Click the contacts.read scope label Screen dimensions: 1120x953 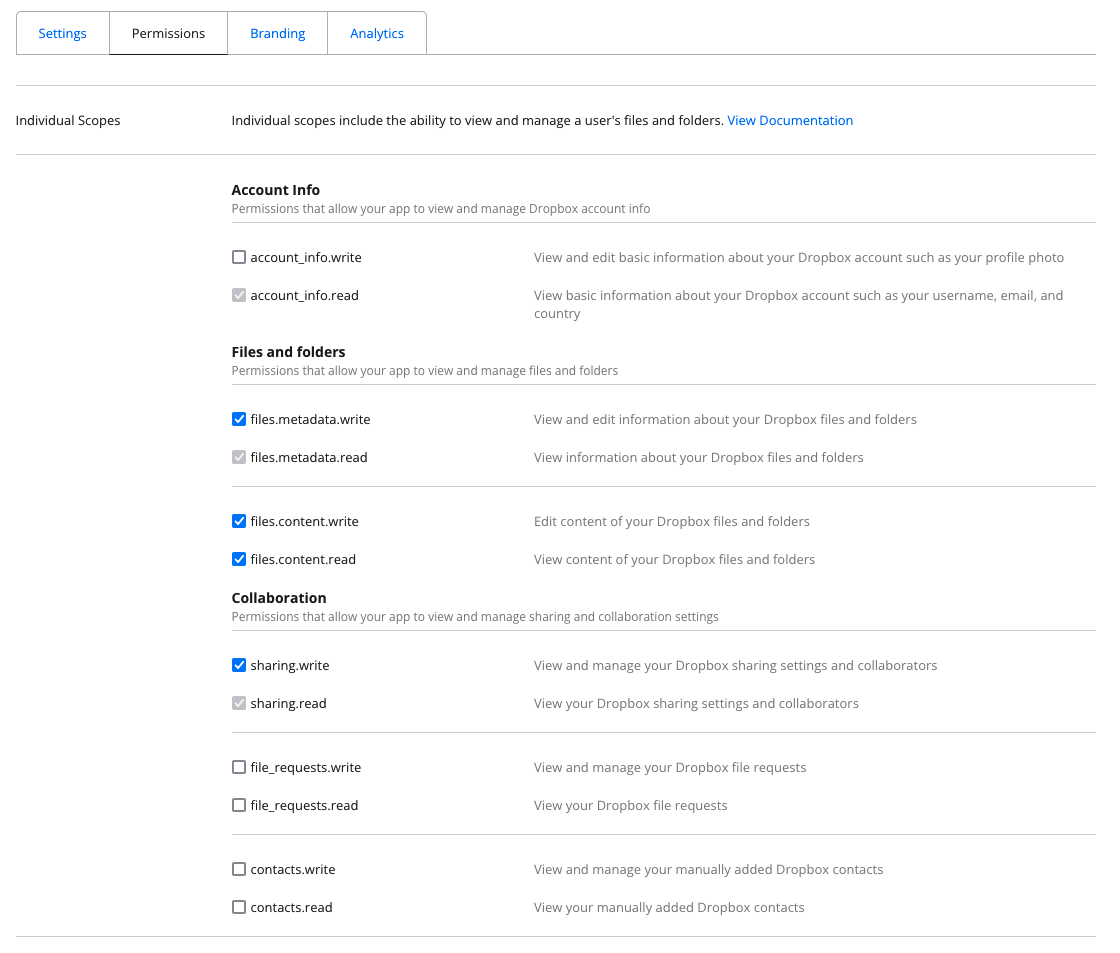(291, 908)
